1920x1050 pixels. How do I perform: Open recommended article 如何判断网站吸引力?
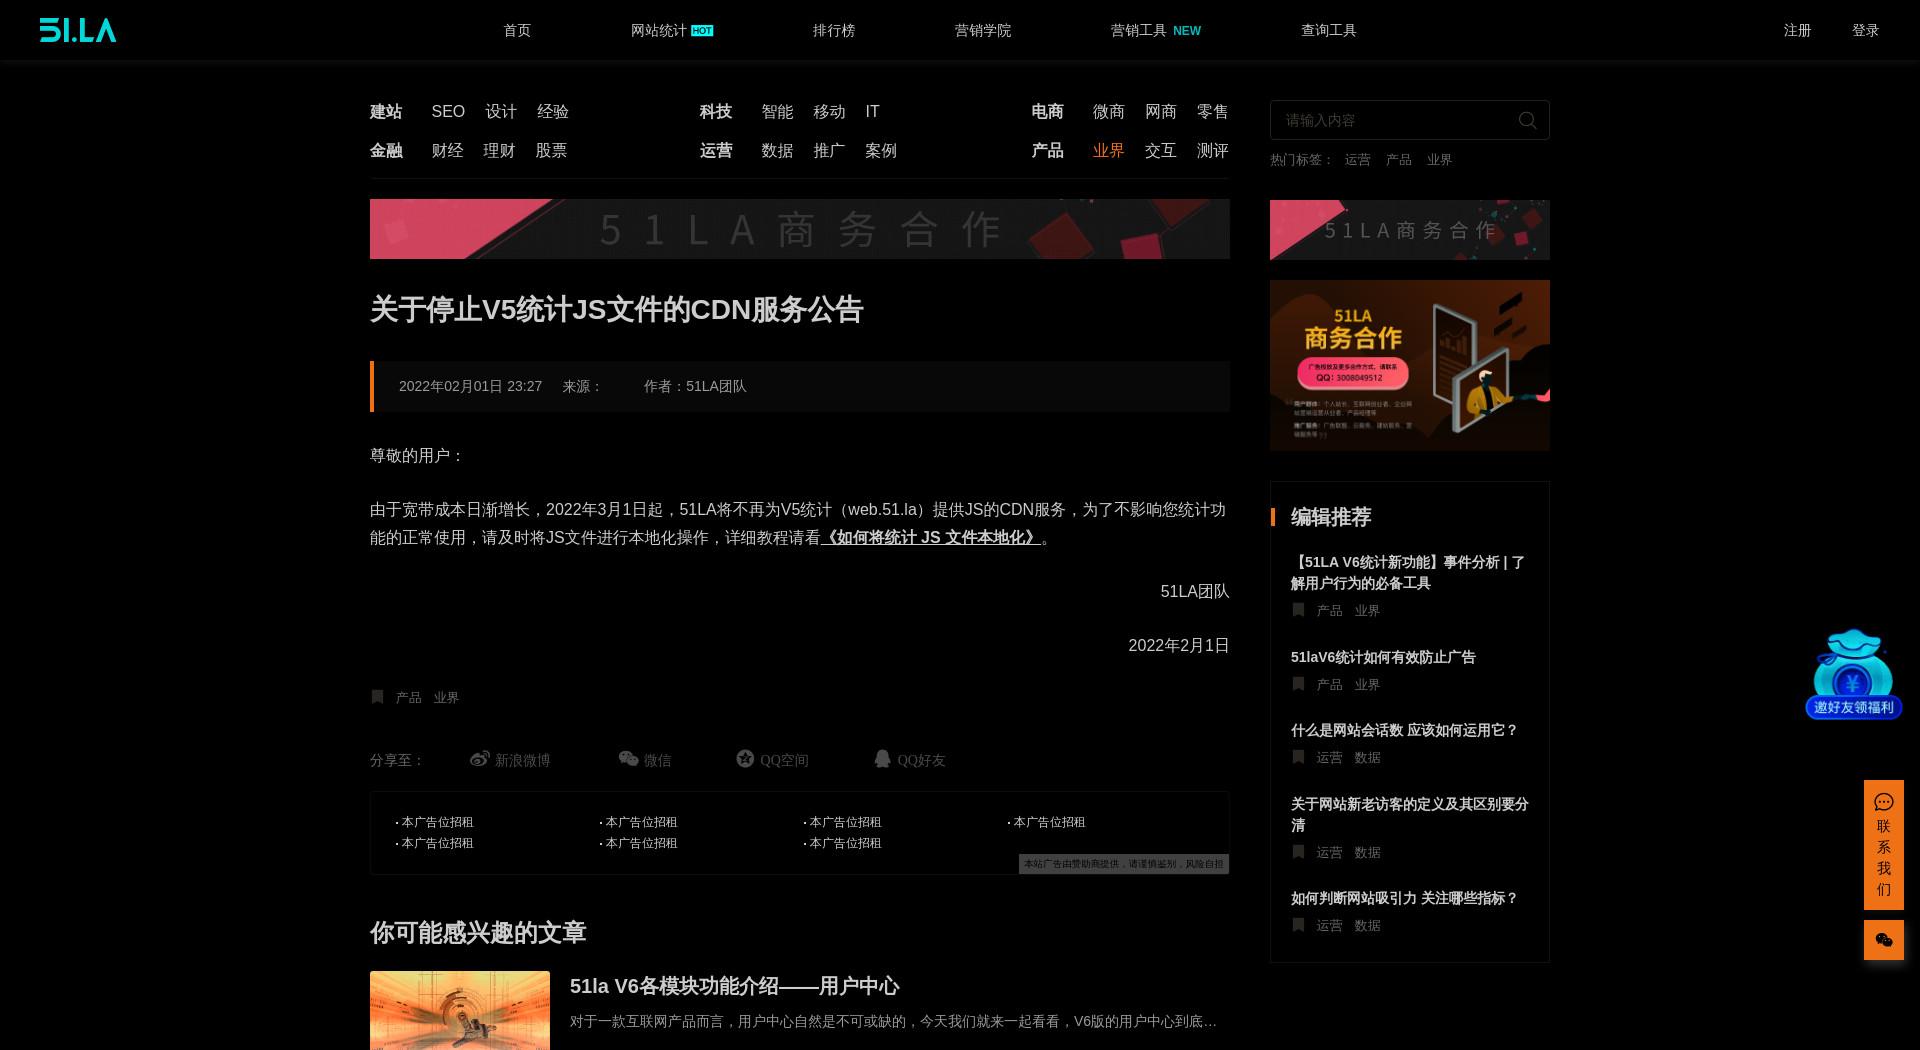1404,898
